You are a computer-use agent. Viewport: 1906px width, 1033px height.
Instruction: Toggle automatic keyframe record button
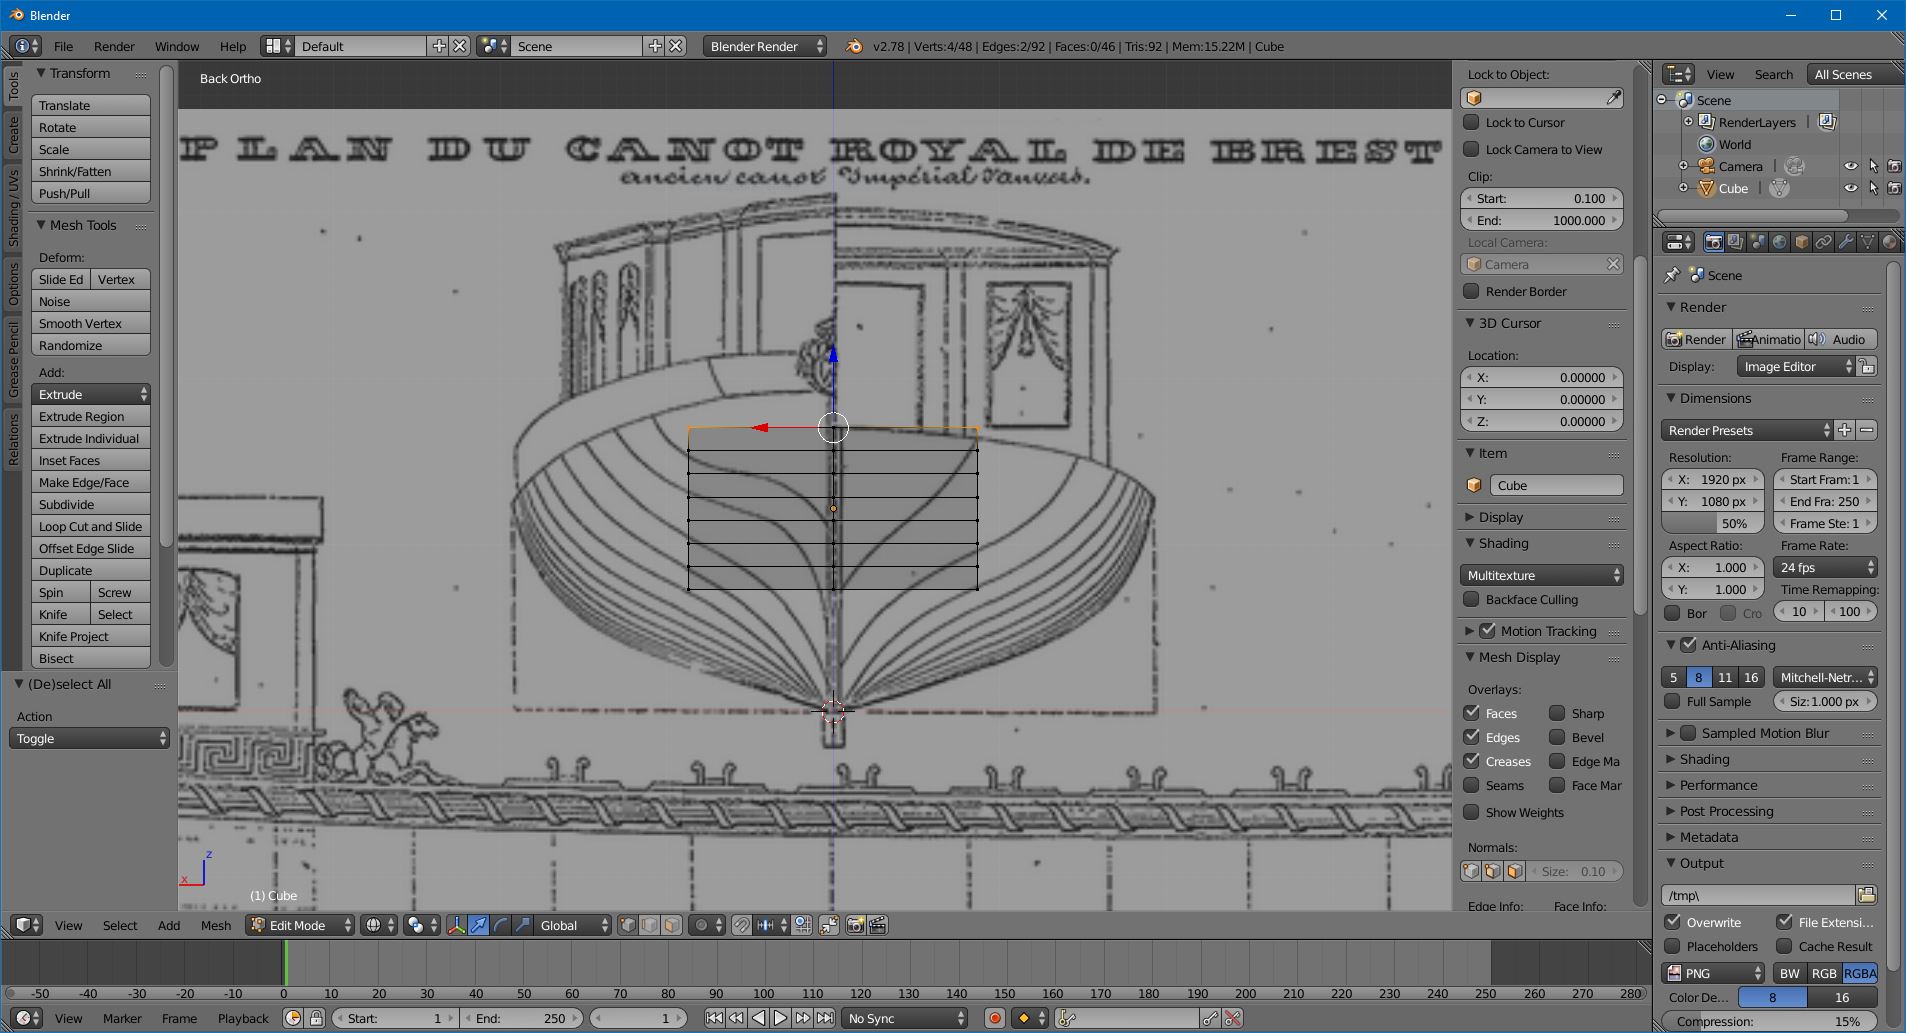(995, 1018)
